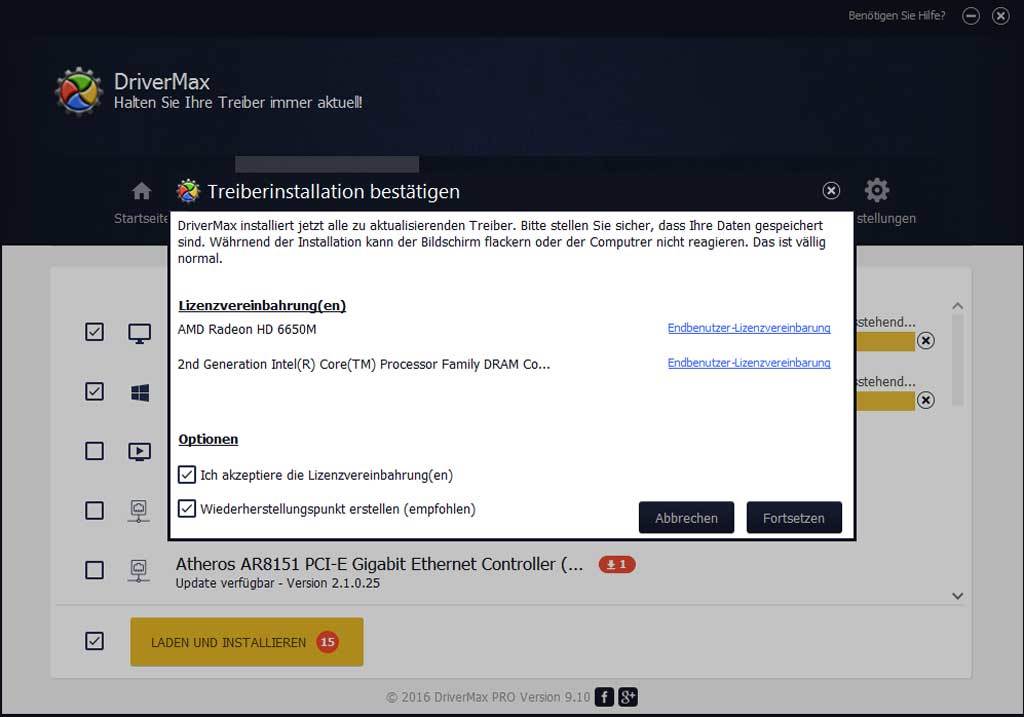Image resolution: width=1024 pixels, height=717 pixels.
Task: Click the media player device icon
Action: pos(139,452)
